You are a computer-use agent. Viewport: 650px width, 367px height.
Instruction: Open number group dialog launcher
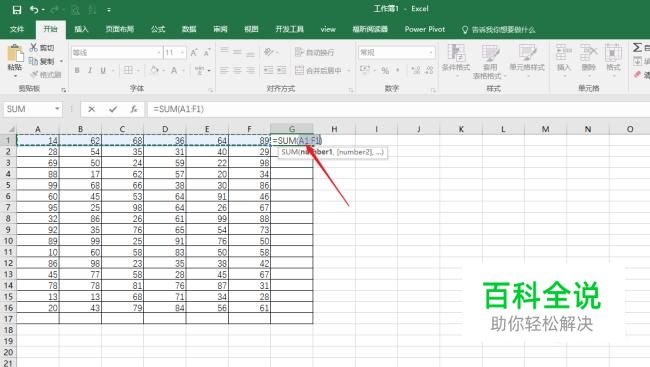coord(433,90)
